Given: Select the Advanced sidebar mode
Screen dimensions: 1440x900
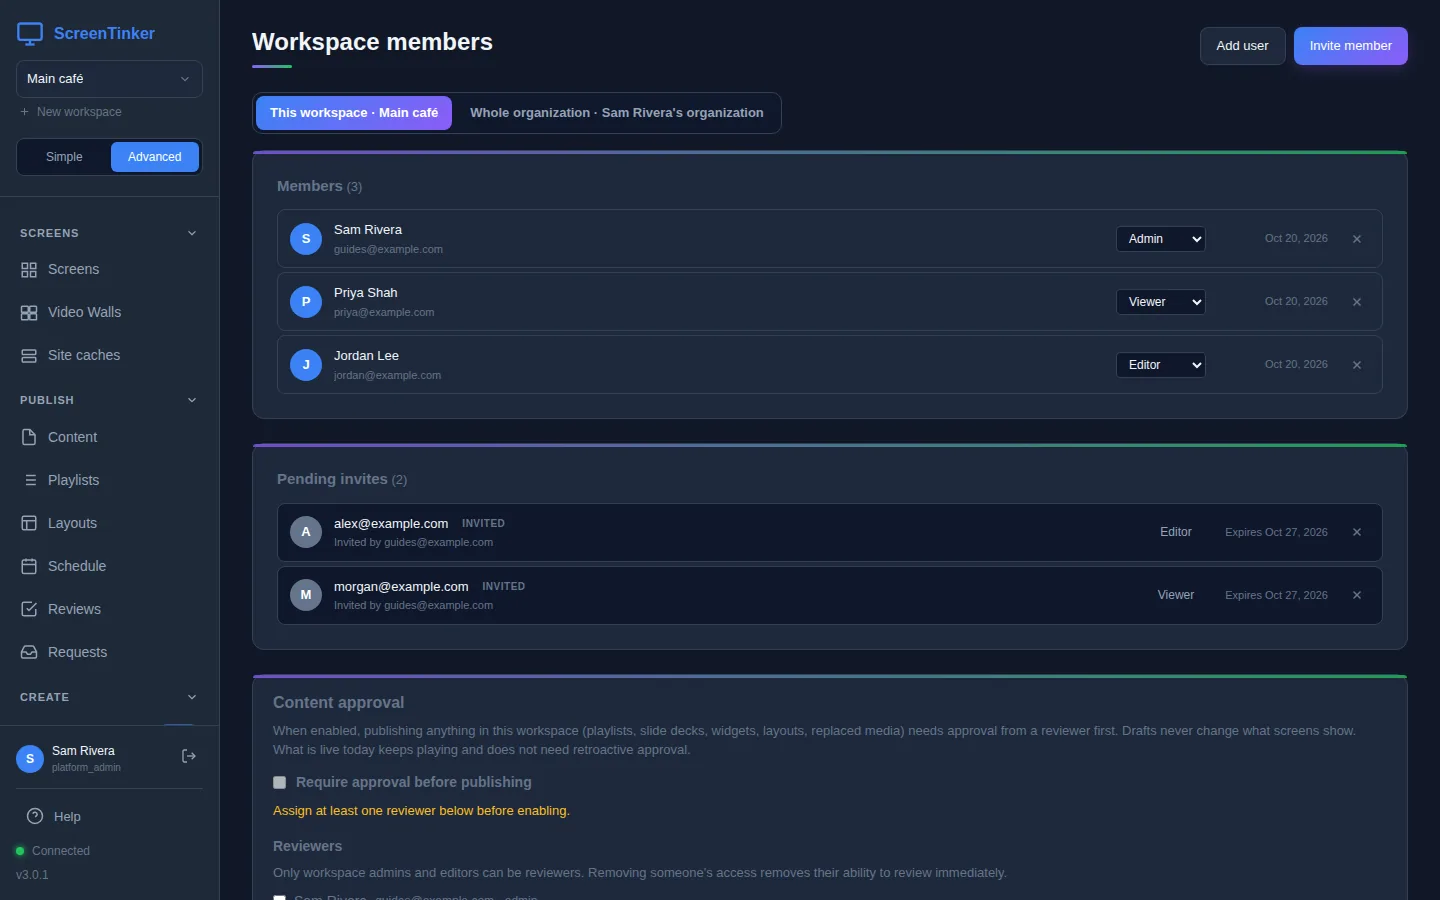Looking at the screenshot, I should [x=155, y=157].
